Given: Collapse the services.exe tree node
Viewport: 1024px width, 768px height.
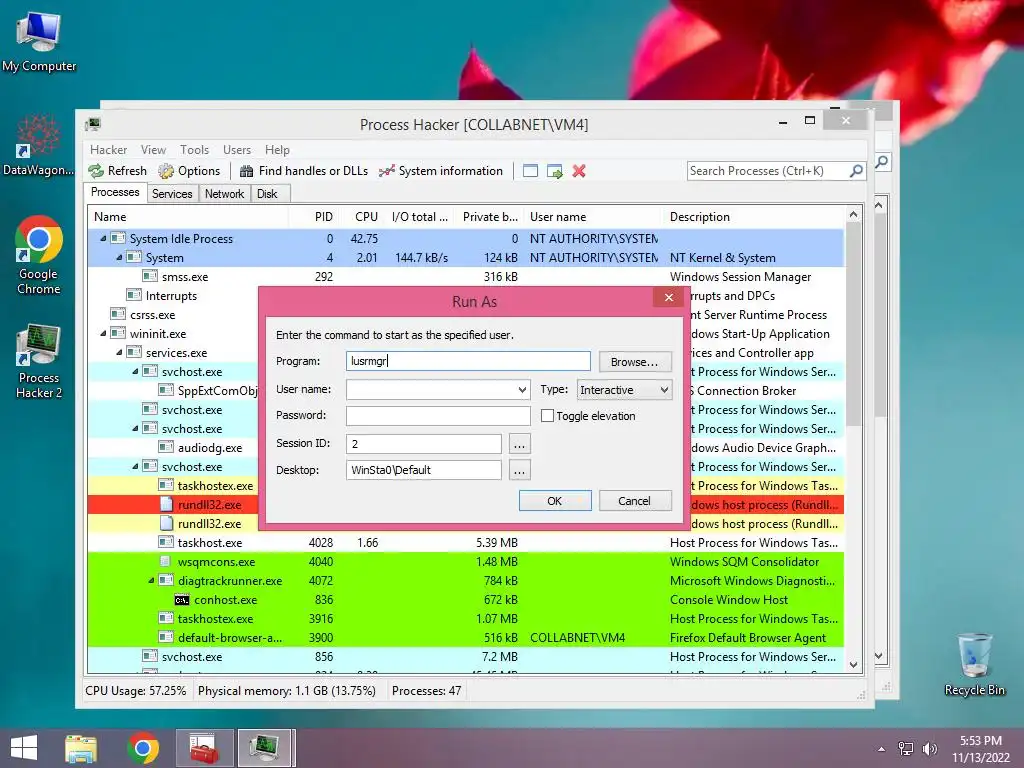Looking at the screenshot, I should click(119, 352).
